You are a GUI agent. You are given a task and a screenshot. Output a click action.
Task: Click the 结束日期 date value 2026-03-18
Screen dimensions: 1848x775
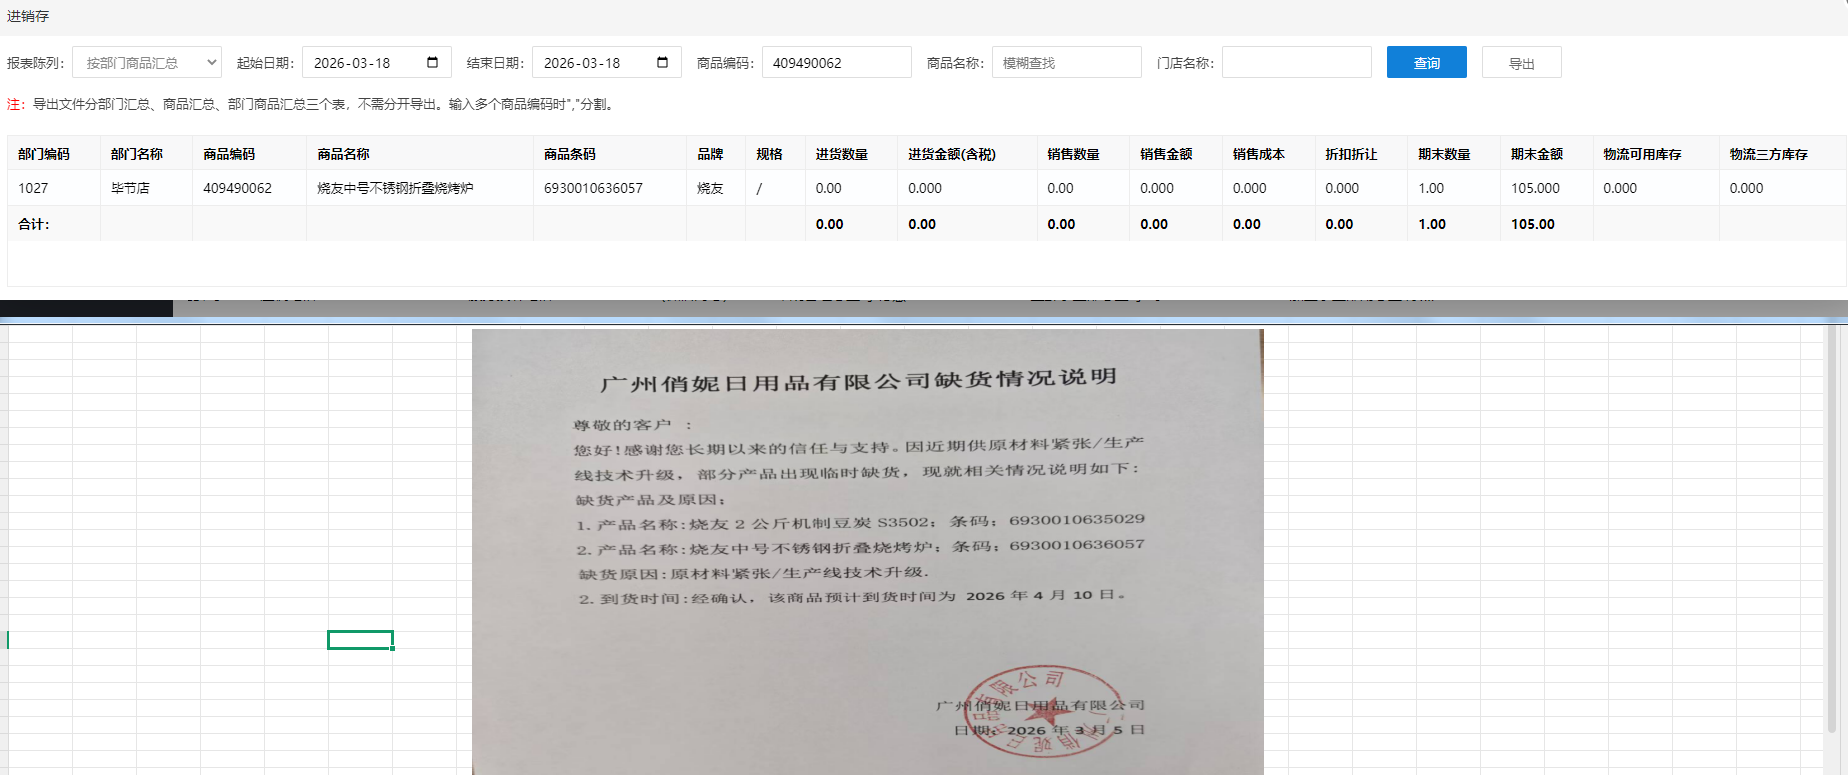click(x=583, y=63)
